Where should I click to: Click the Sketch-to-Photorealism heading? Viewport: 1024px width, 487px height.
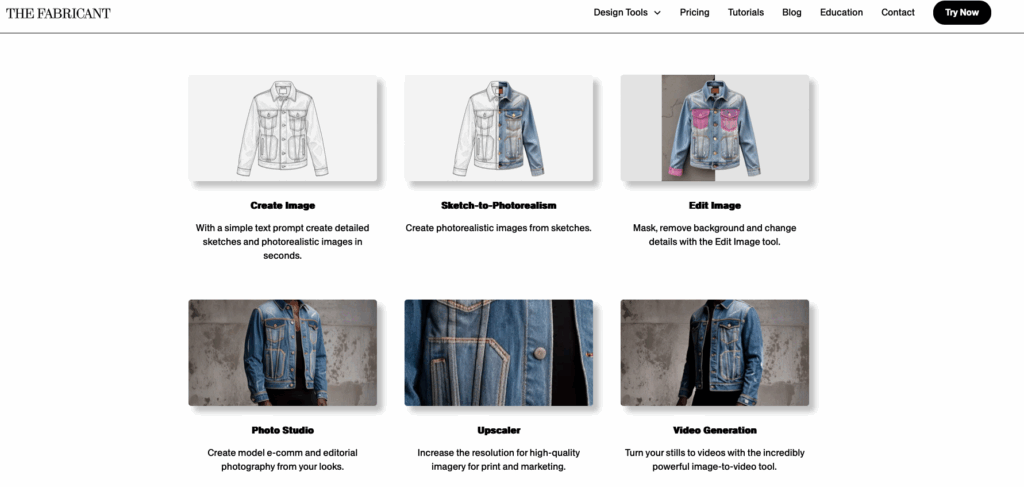pyautogui.click(x=498, y=206)
